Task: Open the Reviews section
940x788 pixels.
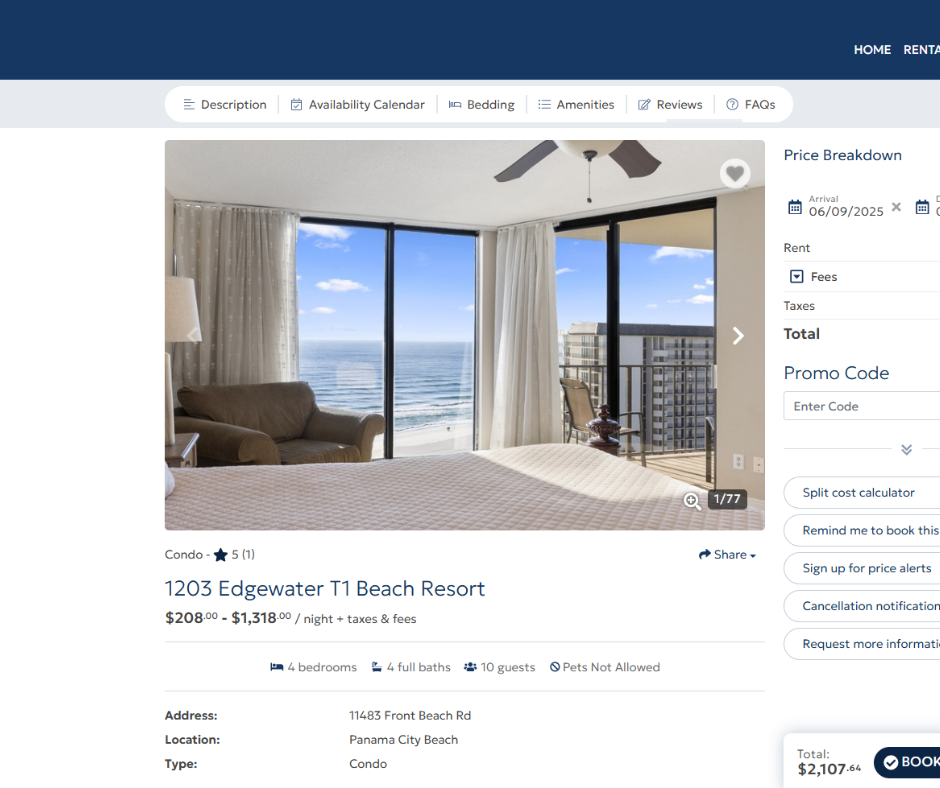Action: pos(670,105)
